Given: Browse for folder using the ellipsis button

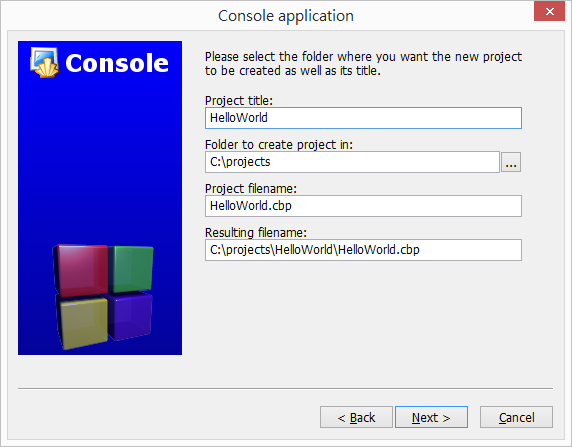Looking at the screenshot, I should coord(511,162).
